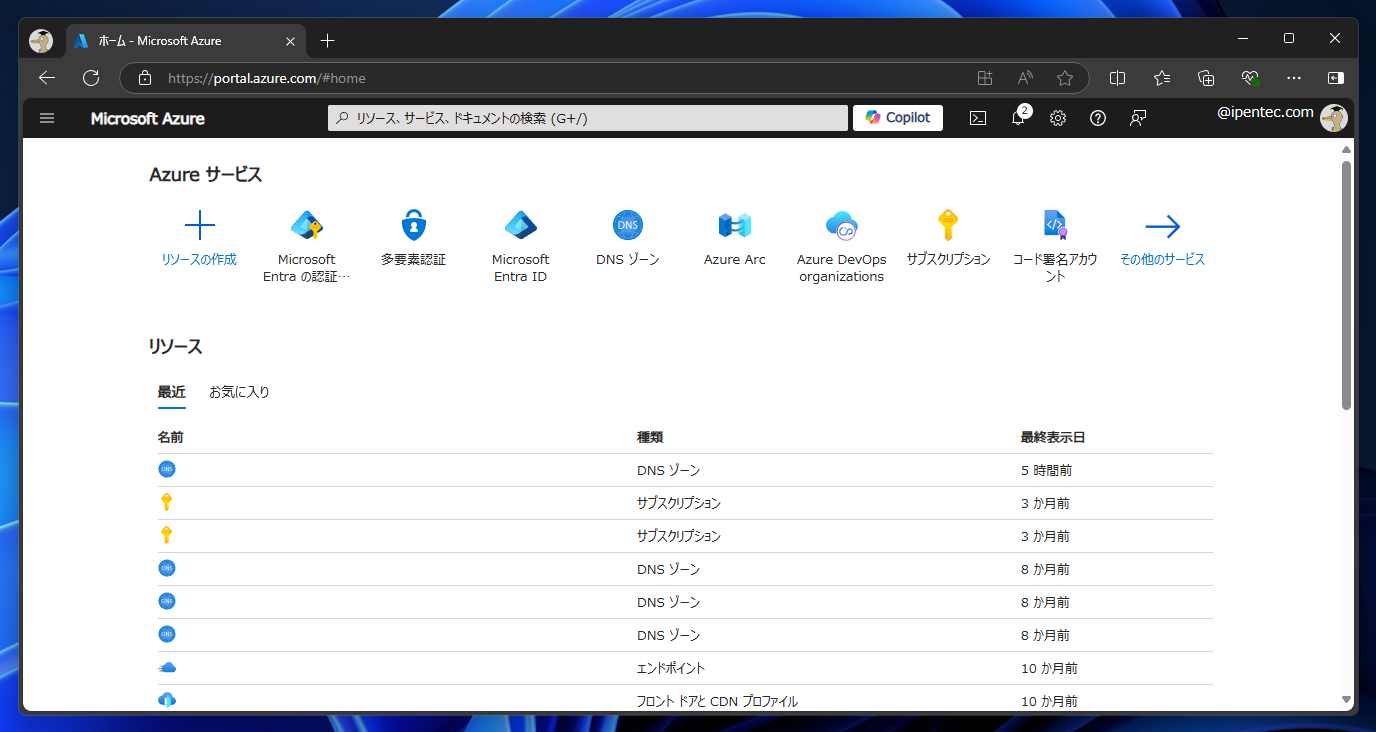Open the portal settings gear
1376x732 pixels.
point(1057,117)
